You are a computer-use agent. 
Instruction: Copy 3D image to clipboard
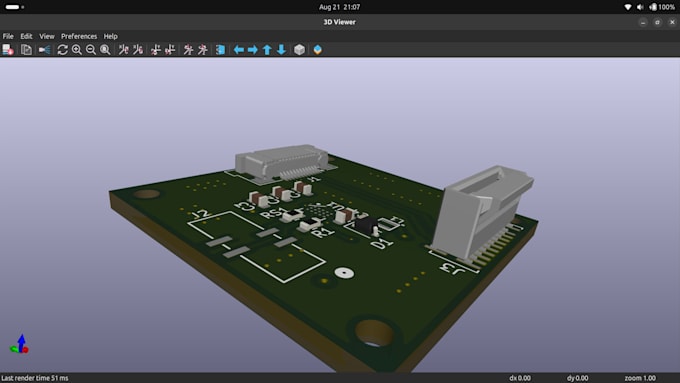pos(26,50)
